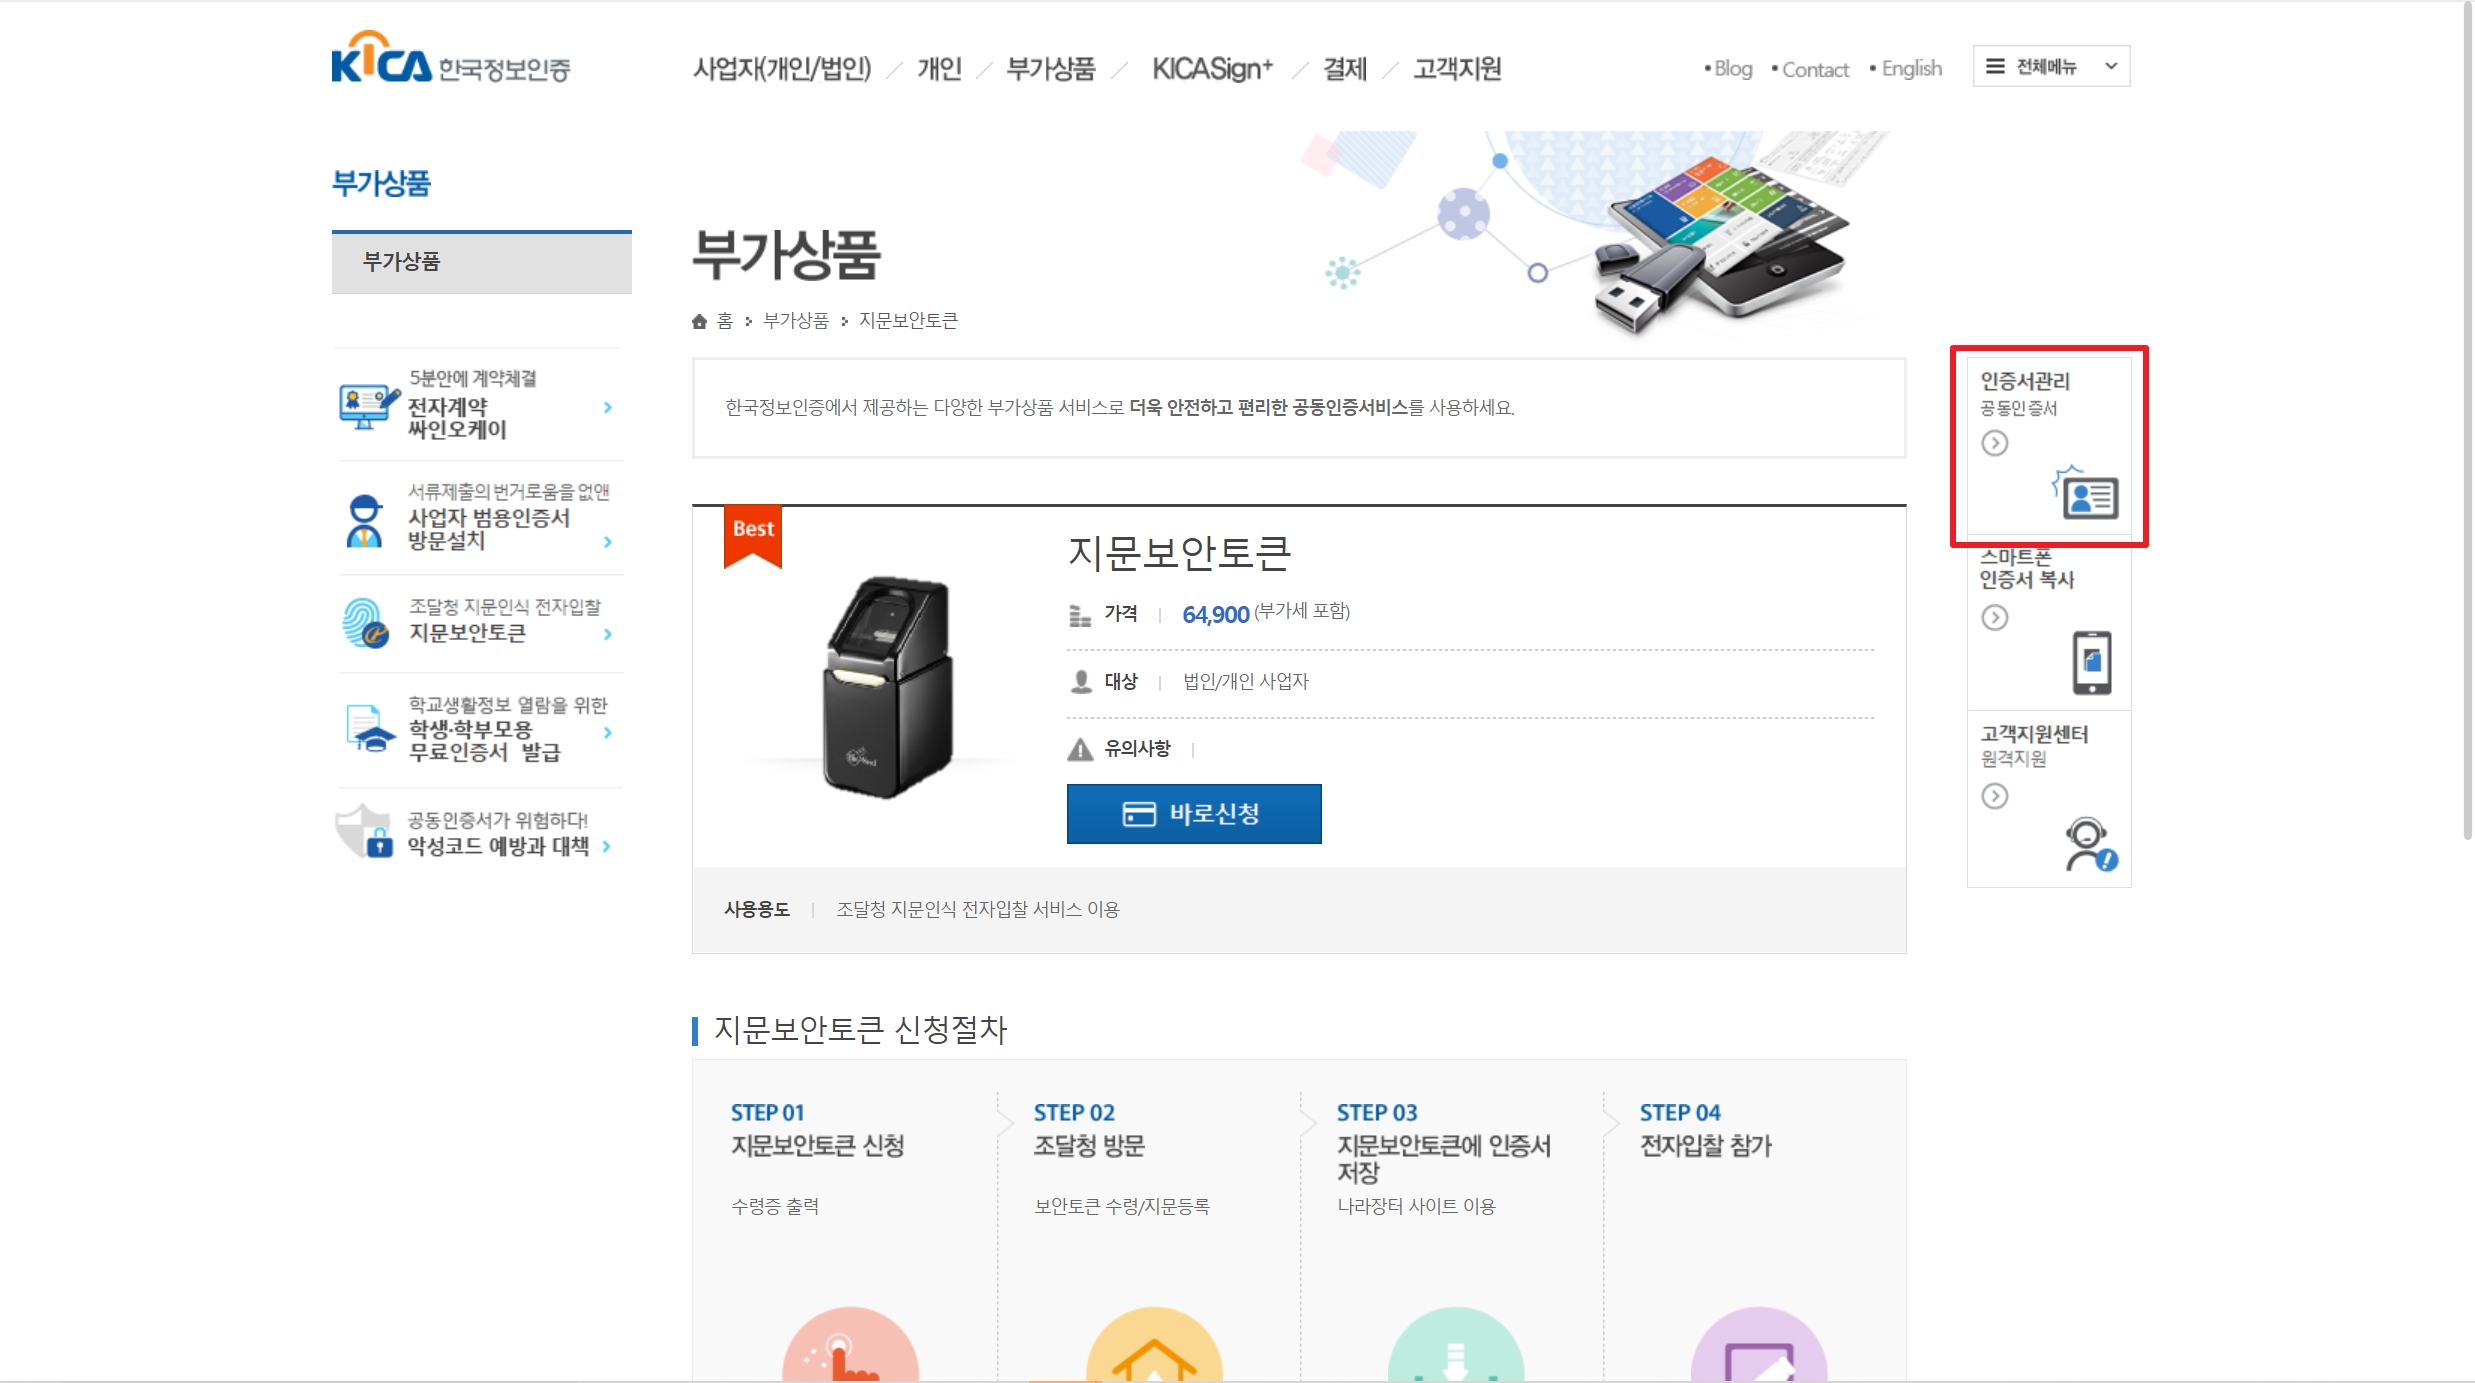Open 스마트폰 인증서 복사 quick menu
This screenshot has width=2475, height=1383.
[x=2049, y=623]
